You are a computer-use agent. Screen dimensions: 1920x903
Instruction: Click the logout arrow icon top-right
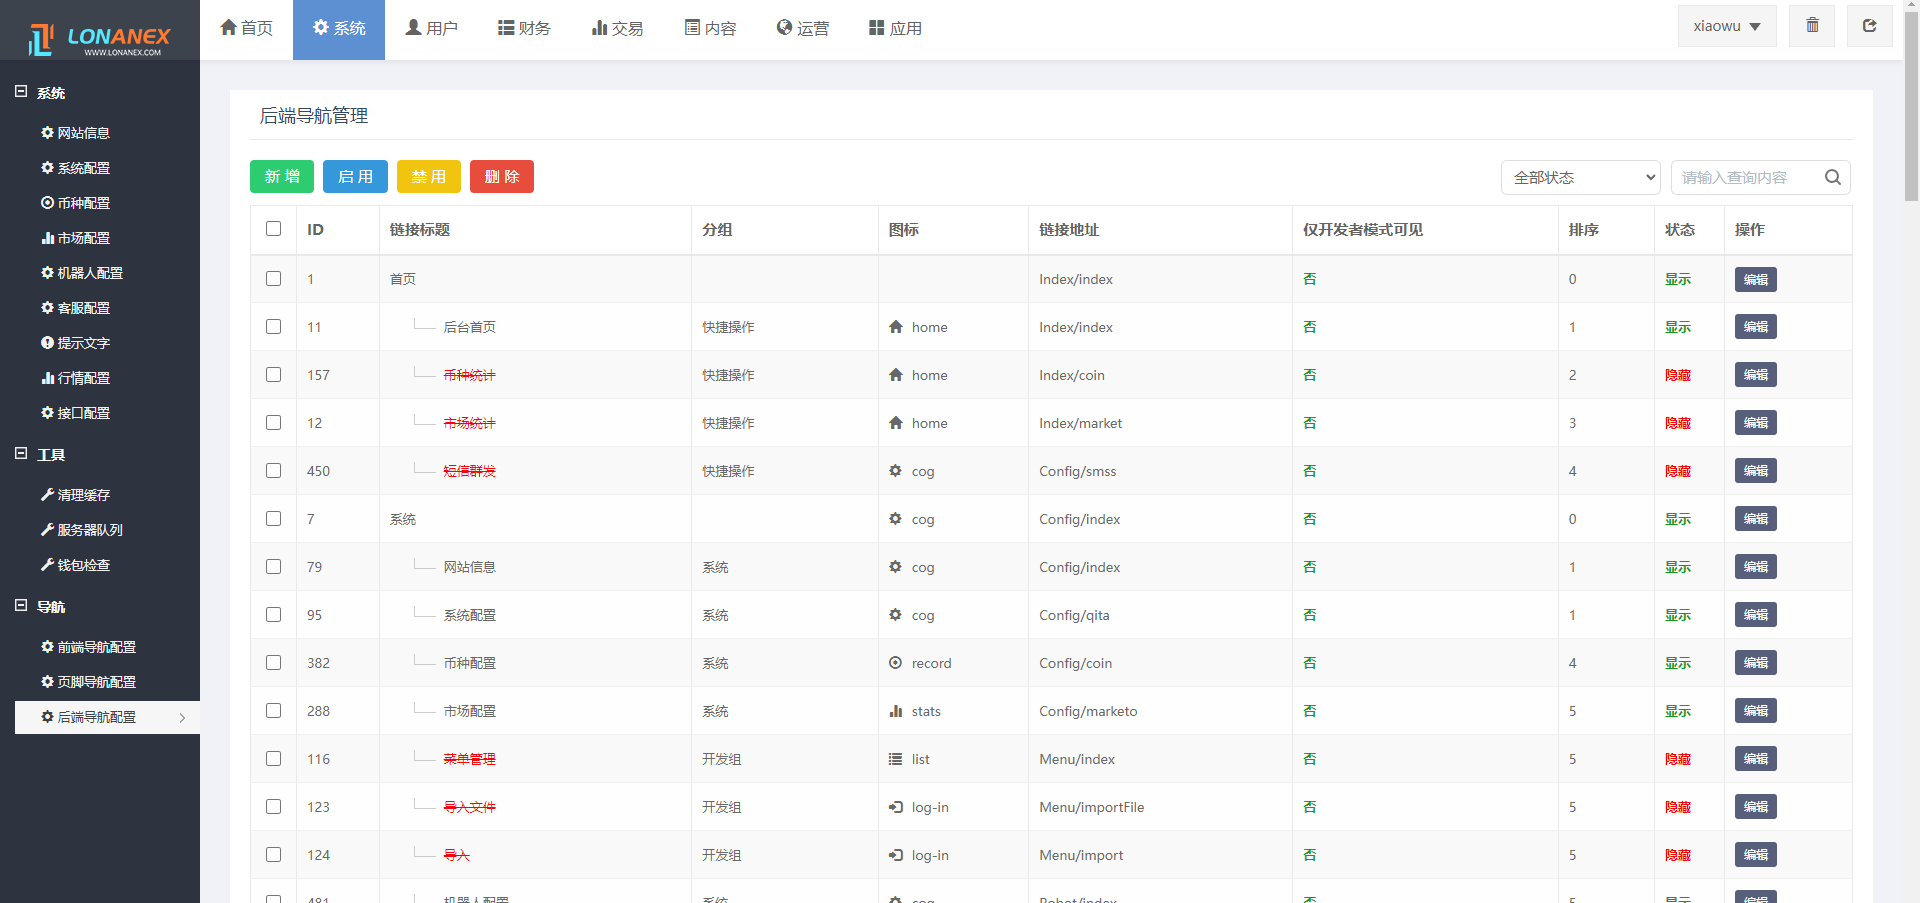[1869, 26]
